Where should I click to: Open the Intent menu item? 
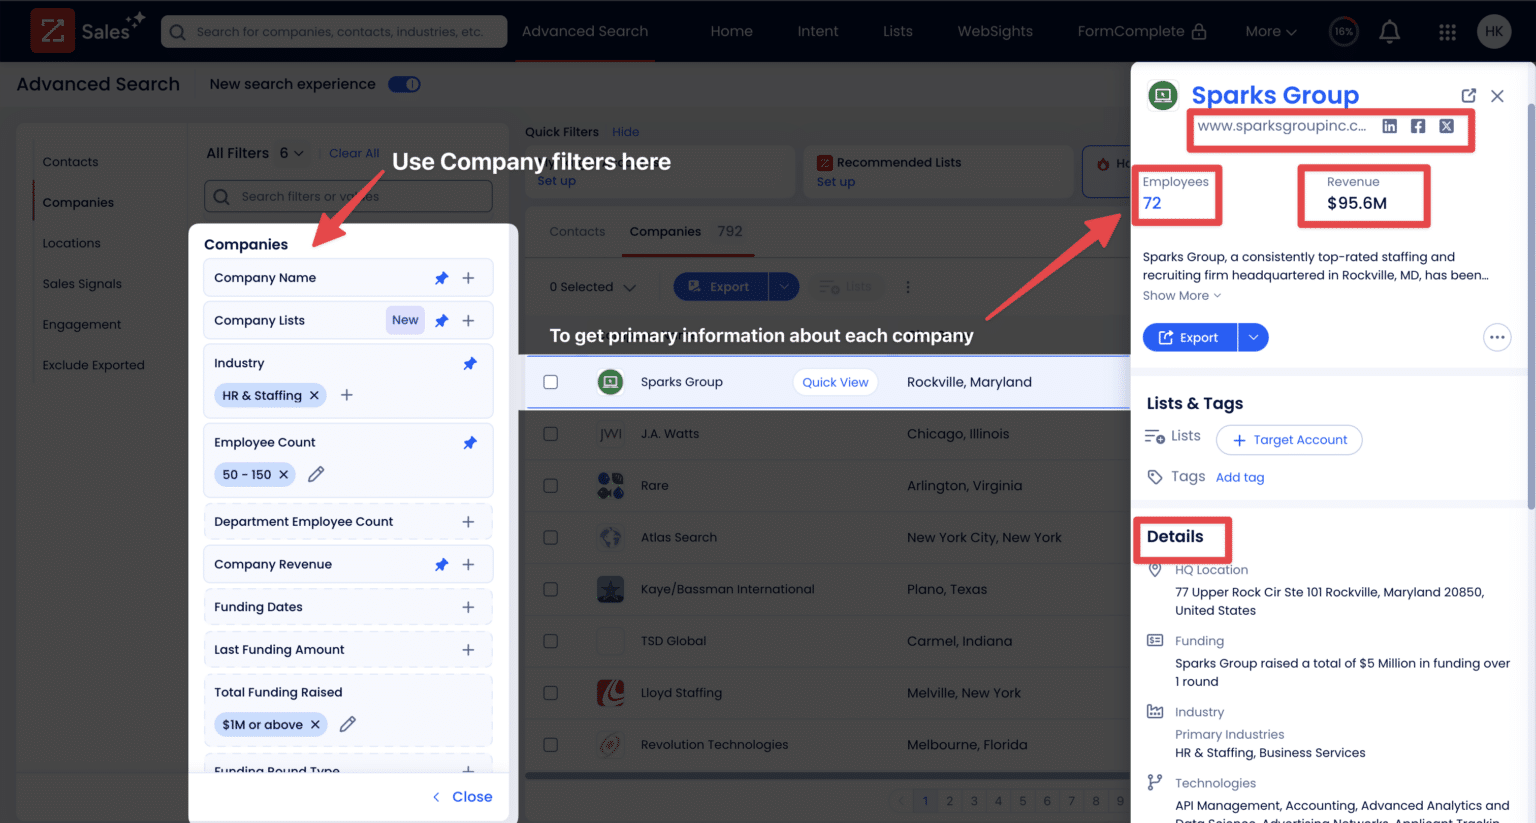(x=817, y=31)
